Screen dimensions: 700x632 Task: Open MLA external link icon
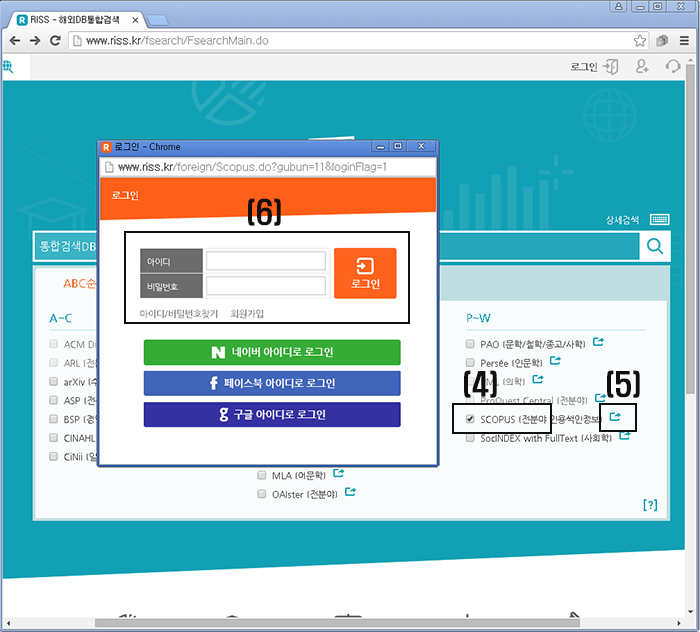(339, 473)
